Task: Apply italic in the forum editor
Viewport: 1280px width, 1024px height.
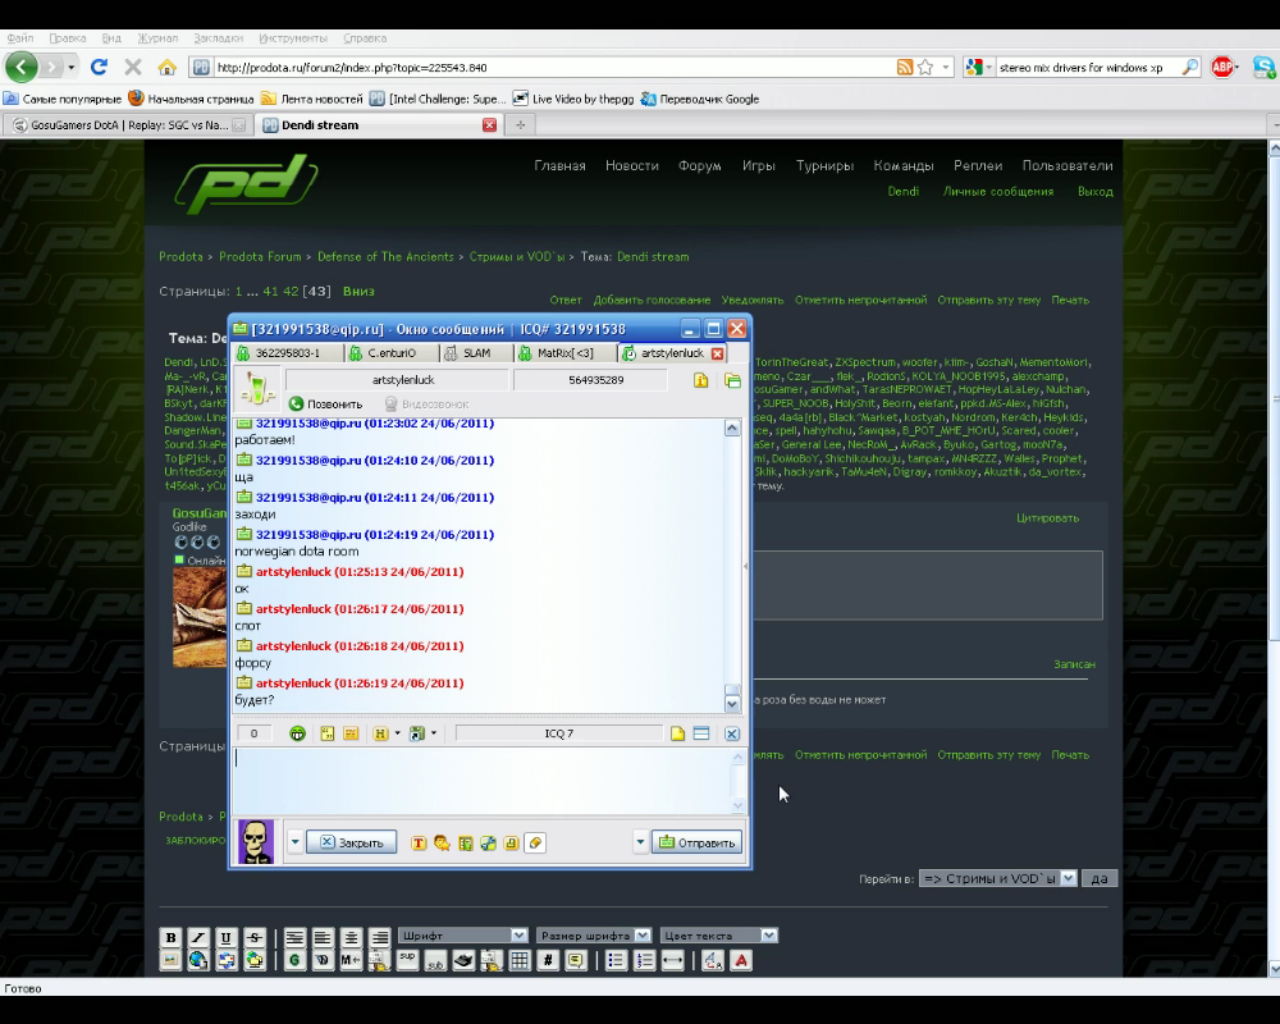Action: point(198,937)
